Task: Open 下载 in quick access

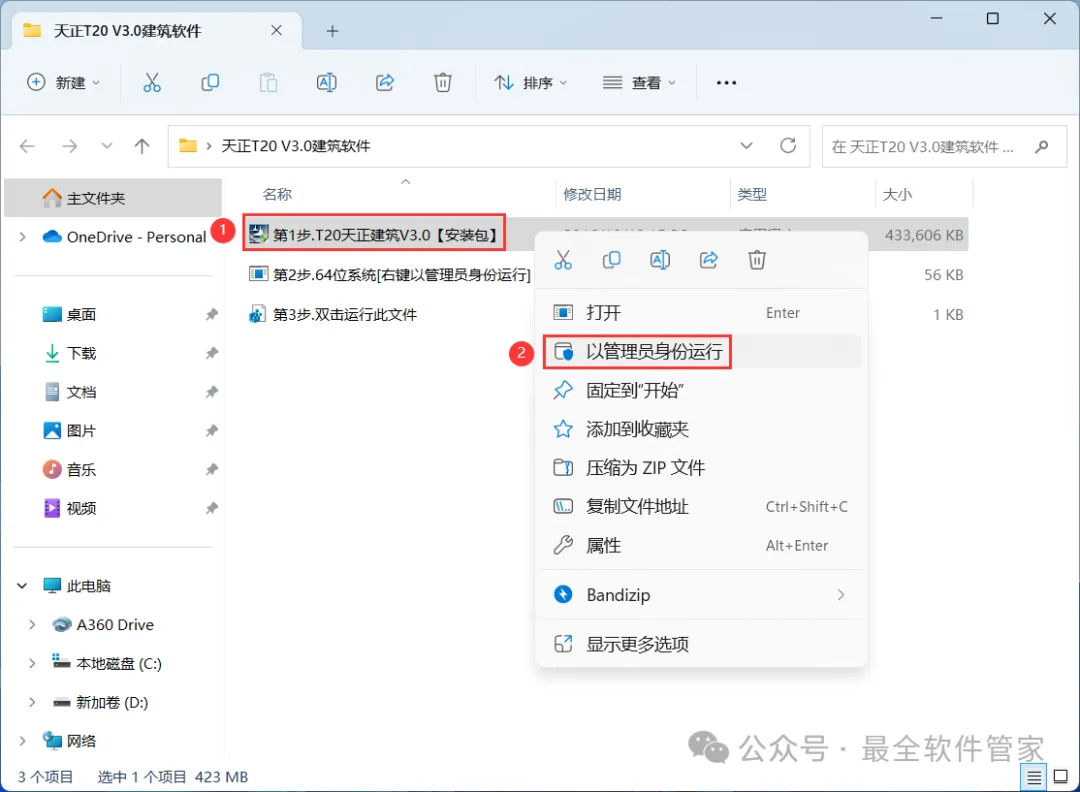Action: click(x=81, y=353)
